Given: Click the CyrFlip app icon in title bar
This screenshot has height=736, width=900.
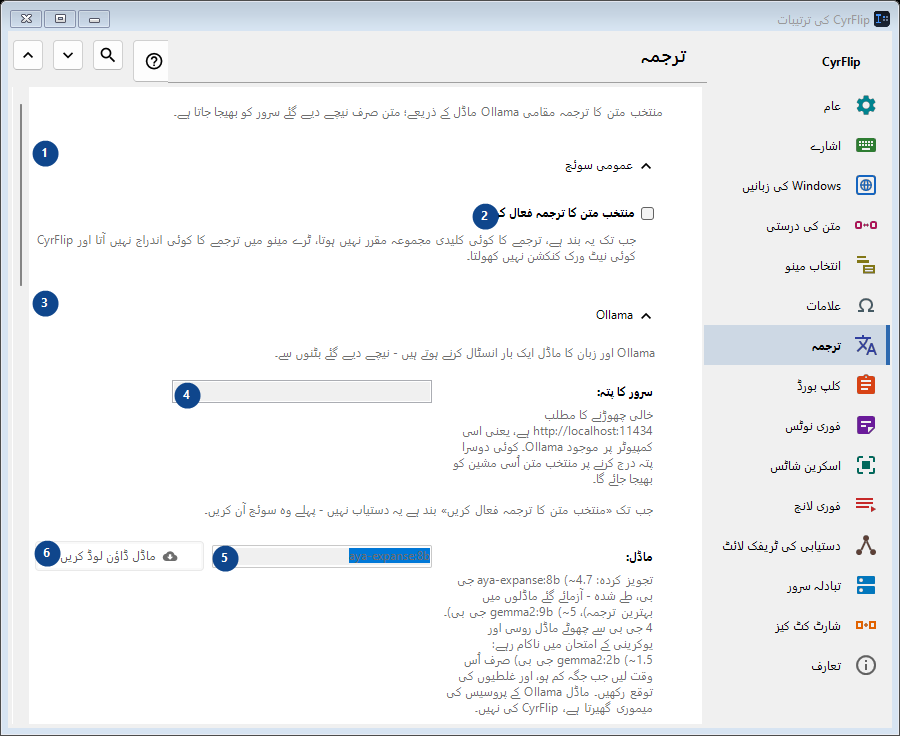Looking at the screenshot, I should pyautogui.click(x=882, y=19).
